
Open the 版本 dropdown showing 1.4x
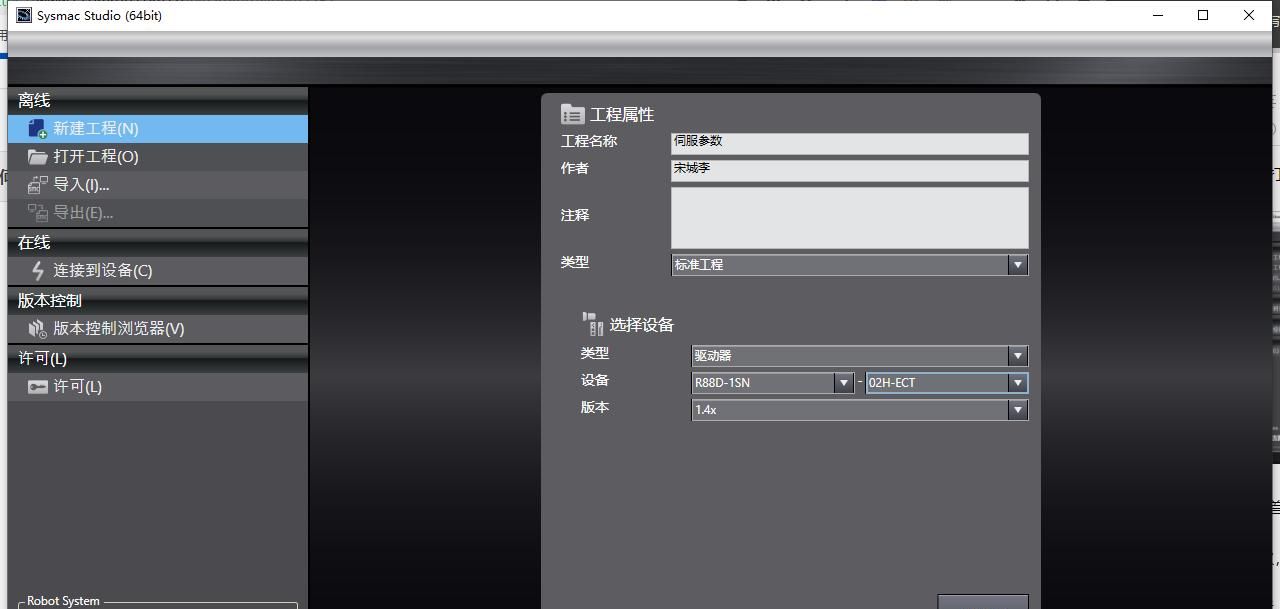pyautogui.click(x=859, y=409)
